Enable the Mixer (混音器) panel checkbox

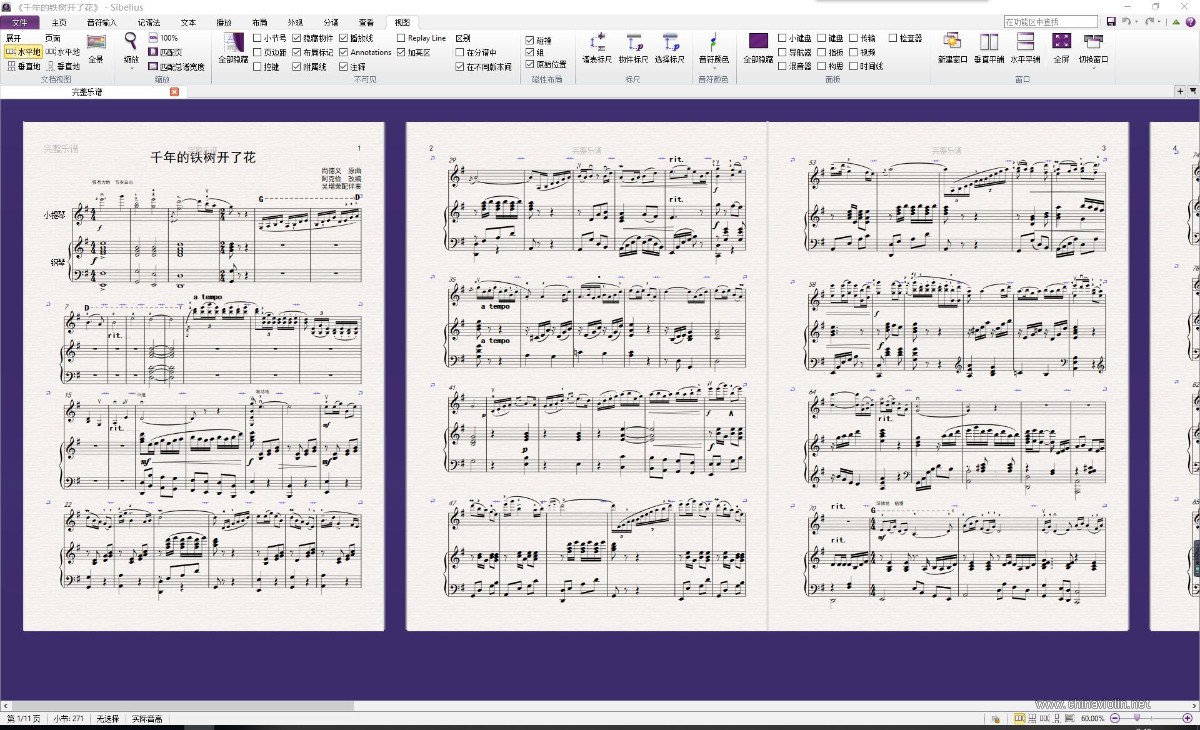point(783,67)
